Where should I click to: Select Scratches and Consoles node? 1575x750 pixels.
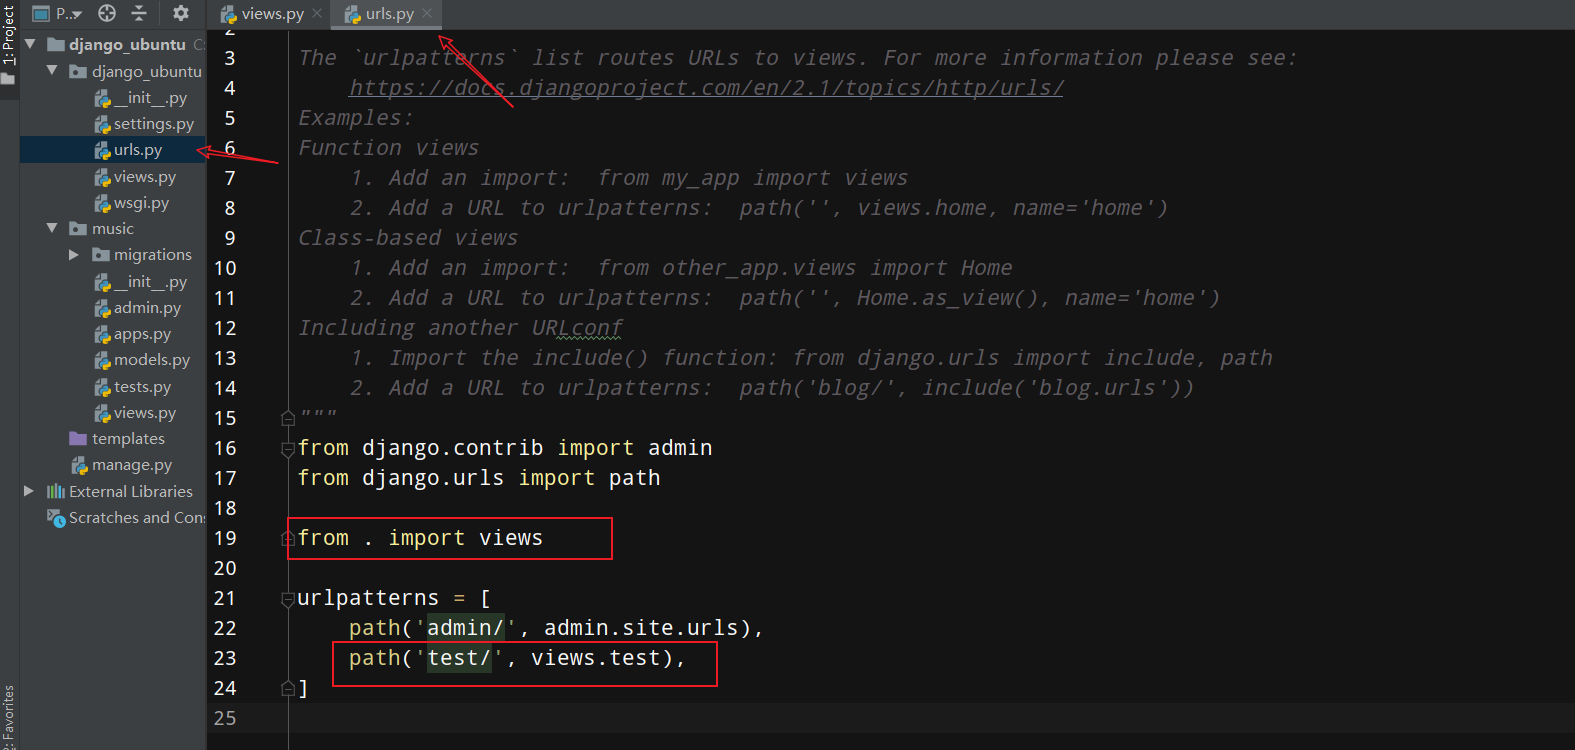(x=137, y=518)
